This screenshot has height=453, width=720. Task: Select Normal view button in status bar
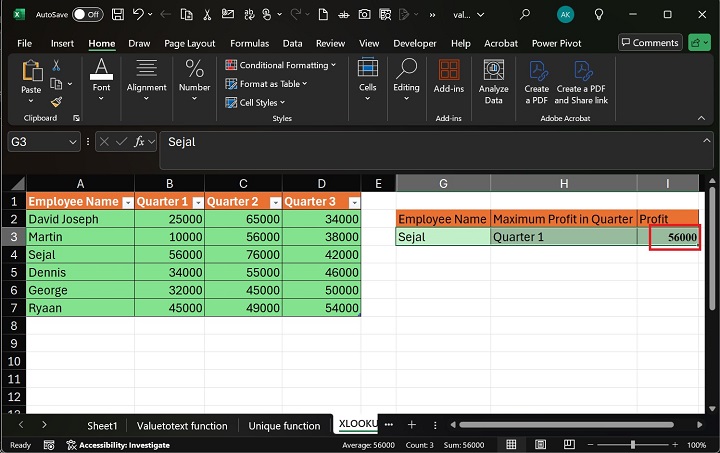coord(511,445)
